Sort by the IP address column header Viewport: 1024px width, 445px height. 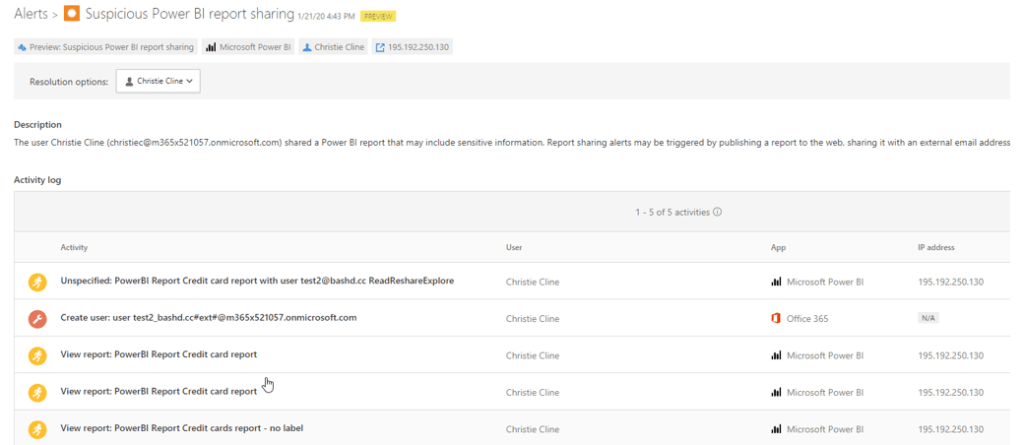[x=937, y=246]
